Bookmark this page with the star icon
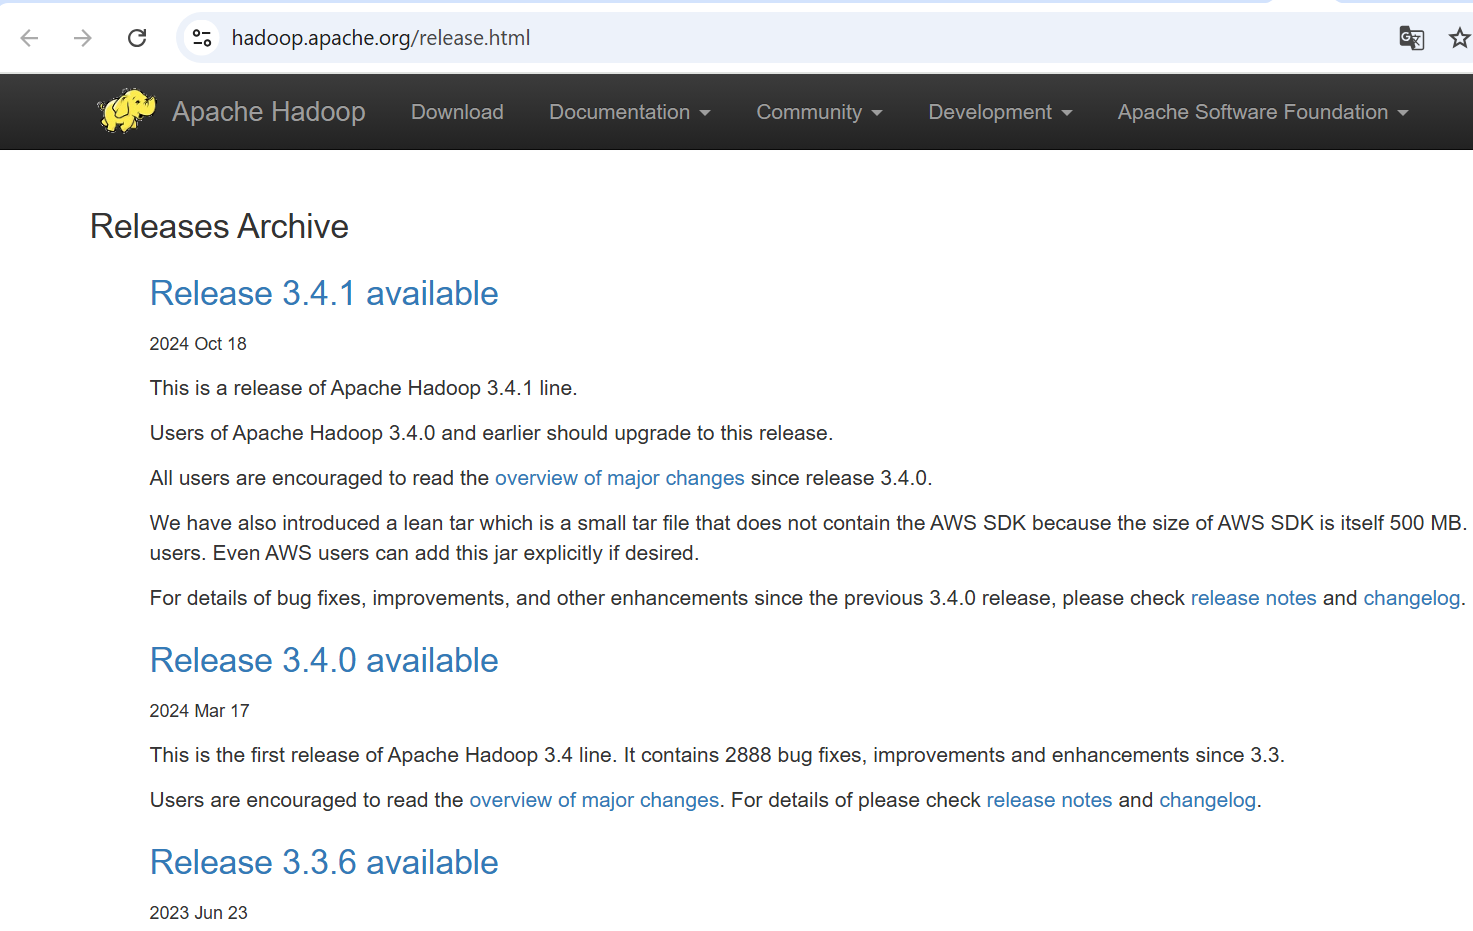1473x931 pixels. (1459, 38)
